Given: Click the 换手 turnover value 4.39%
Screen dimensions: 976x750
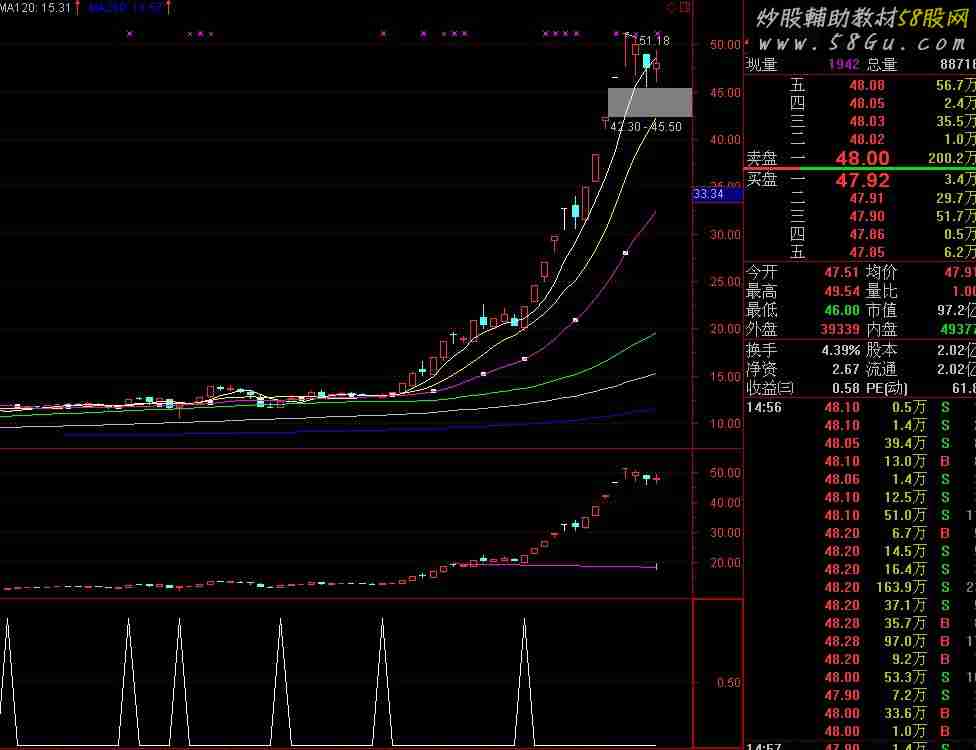Looking at the screenshot, I should click(x=840, y=350).
